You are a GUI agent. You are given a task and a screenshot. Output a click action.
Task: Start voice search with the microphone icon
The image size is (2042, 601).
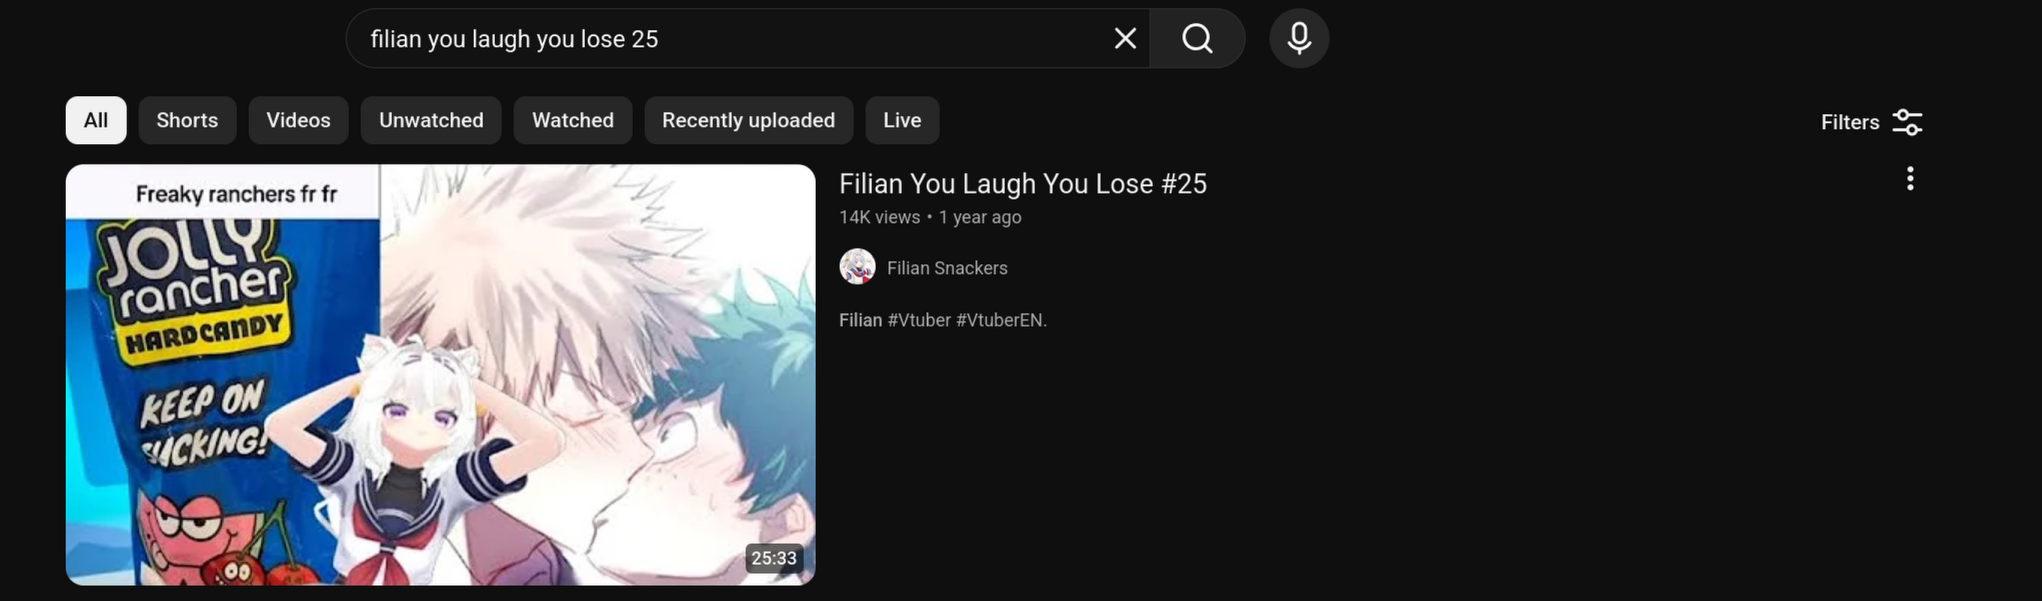(x=1299, y=39)
